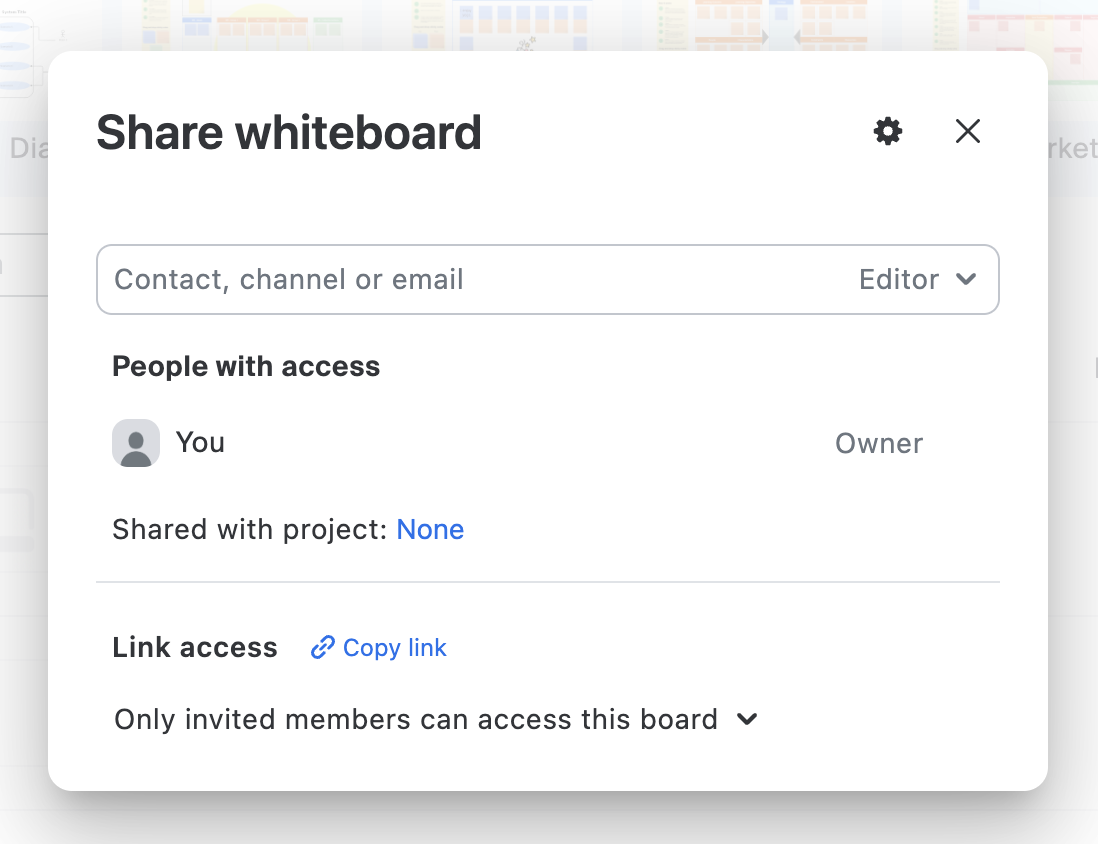Image resolution: width=1098 pixels, height=844 pixels.
Task: Open the share settings gear icon
Action: (887, 131)
